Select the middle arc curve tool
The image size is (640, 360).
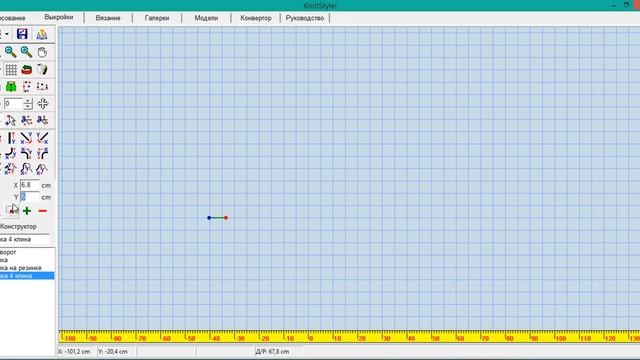pyautogui.click(x=27, y=169)
